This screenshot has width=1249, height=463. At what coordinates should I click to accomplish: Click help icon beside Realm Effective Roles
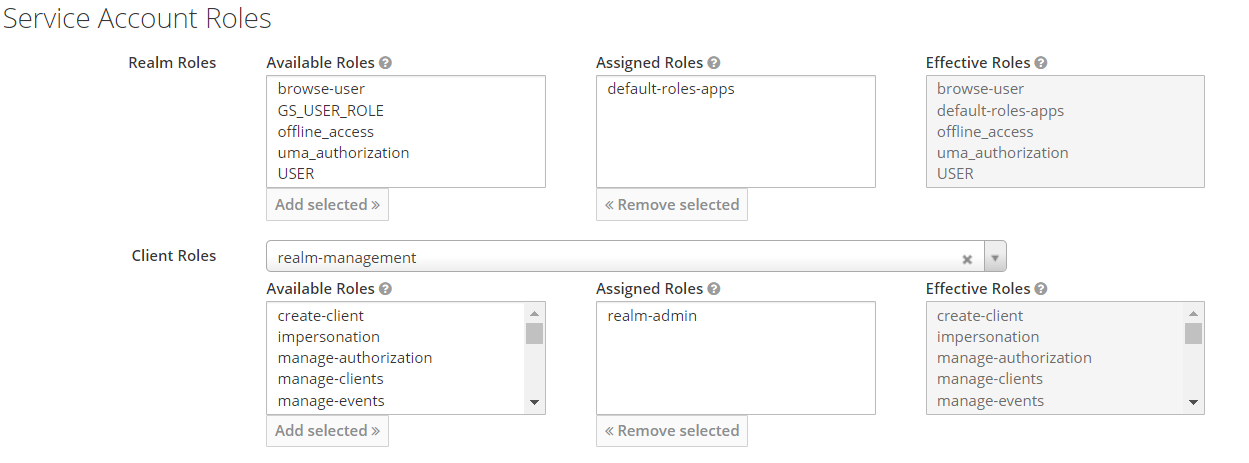coord(1041,63)
